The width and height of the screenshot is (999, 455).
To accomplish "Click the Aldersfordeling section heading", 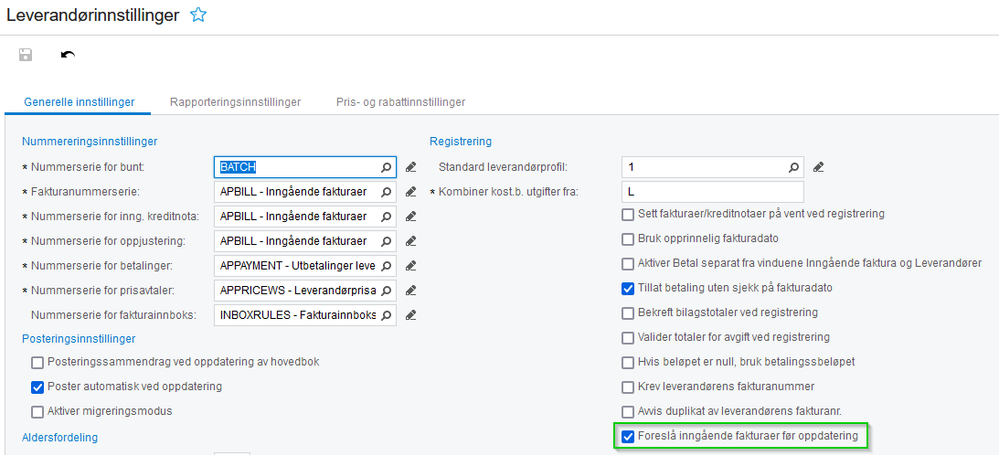I will click(60, 438).
